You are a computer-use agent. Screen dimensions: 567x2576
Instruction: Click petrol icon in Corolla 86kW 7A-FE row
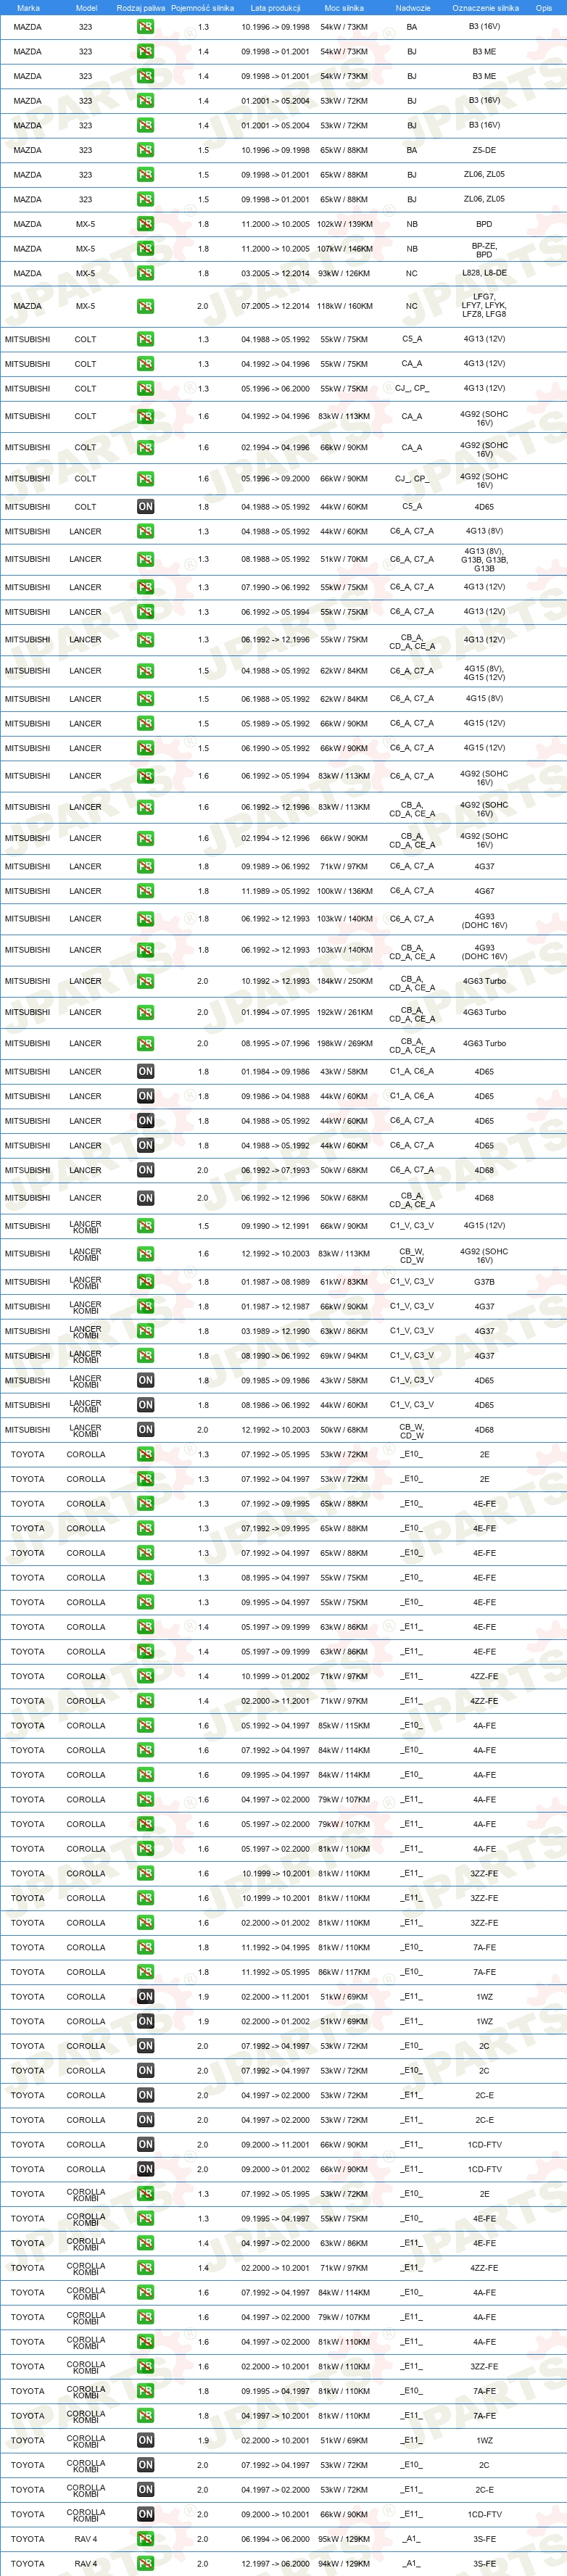[x=145, y=1972]
